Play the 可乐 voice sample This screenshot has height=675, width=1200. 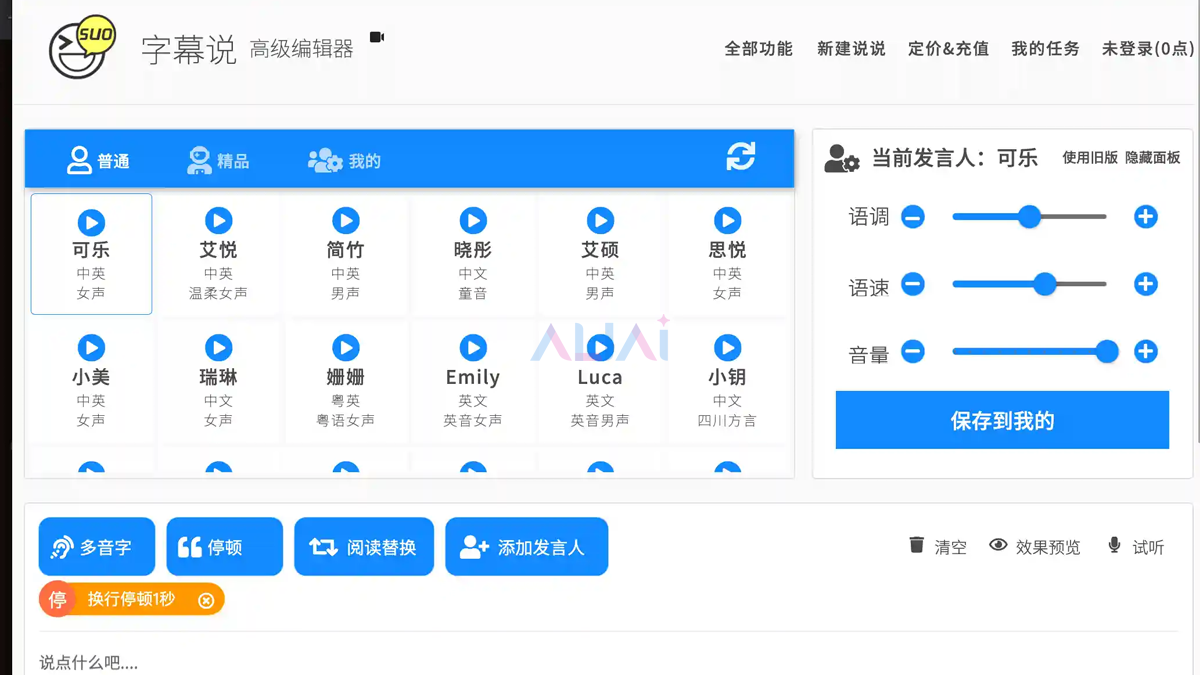91,222
